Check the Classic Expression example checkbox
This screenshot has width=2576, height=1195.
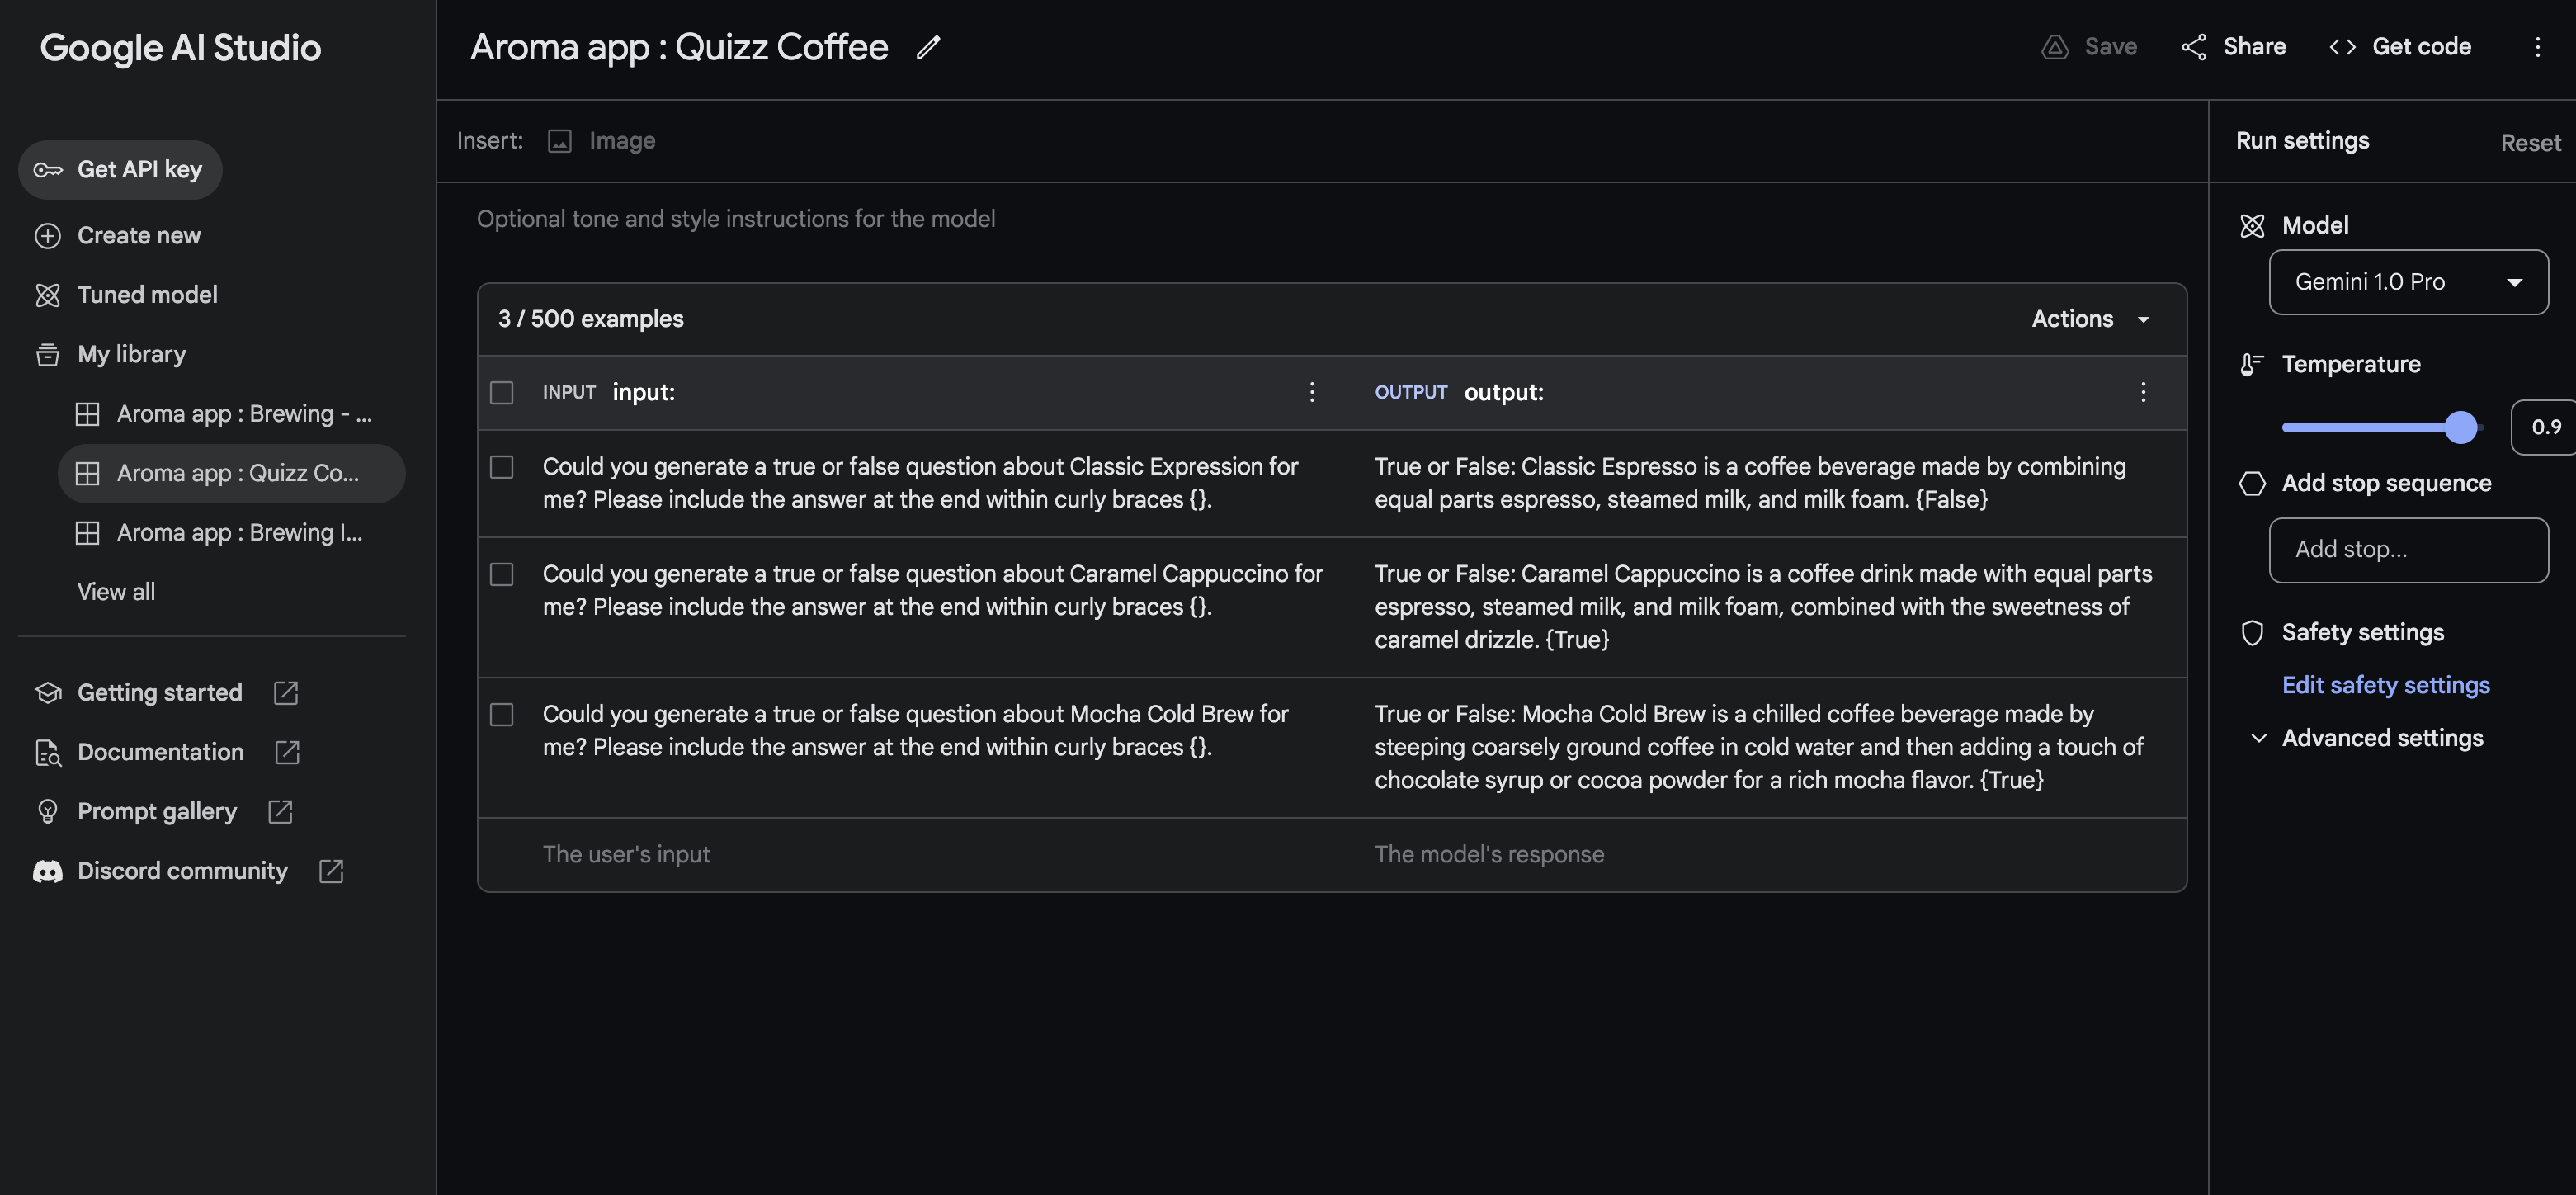[x=502, y=466]
